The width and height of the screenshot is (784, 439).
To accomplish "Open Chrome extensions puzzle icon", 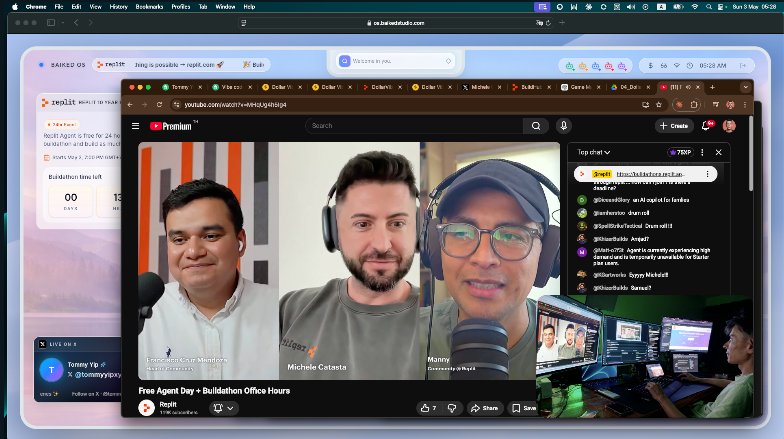I will pos(694,104).
